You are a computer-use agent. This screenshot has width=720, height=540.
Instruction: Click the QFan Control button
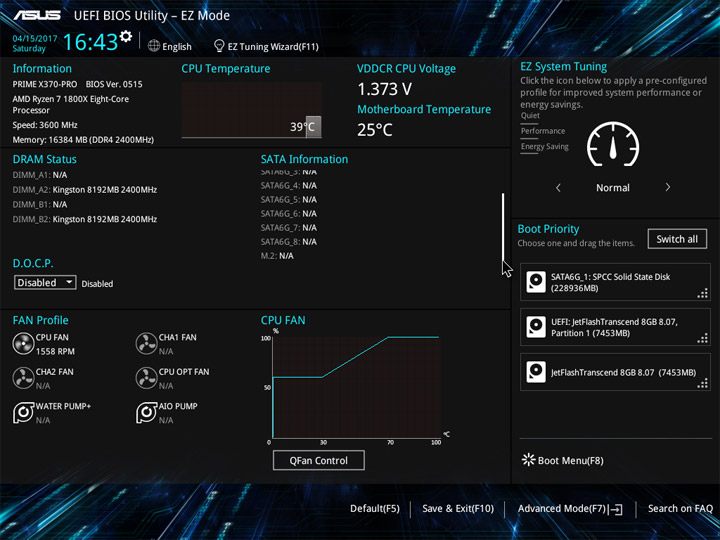(x=319, y=461)
